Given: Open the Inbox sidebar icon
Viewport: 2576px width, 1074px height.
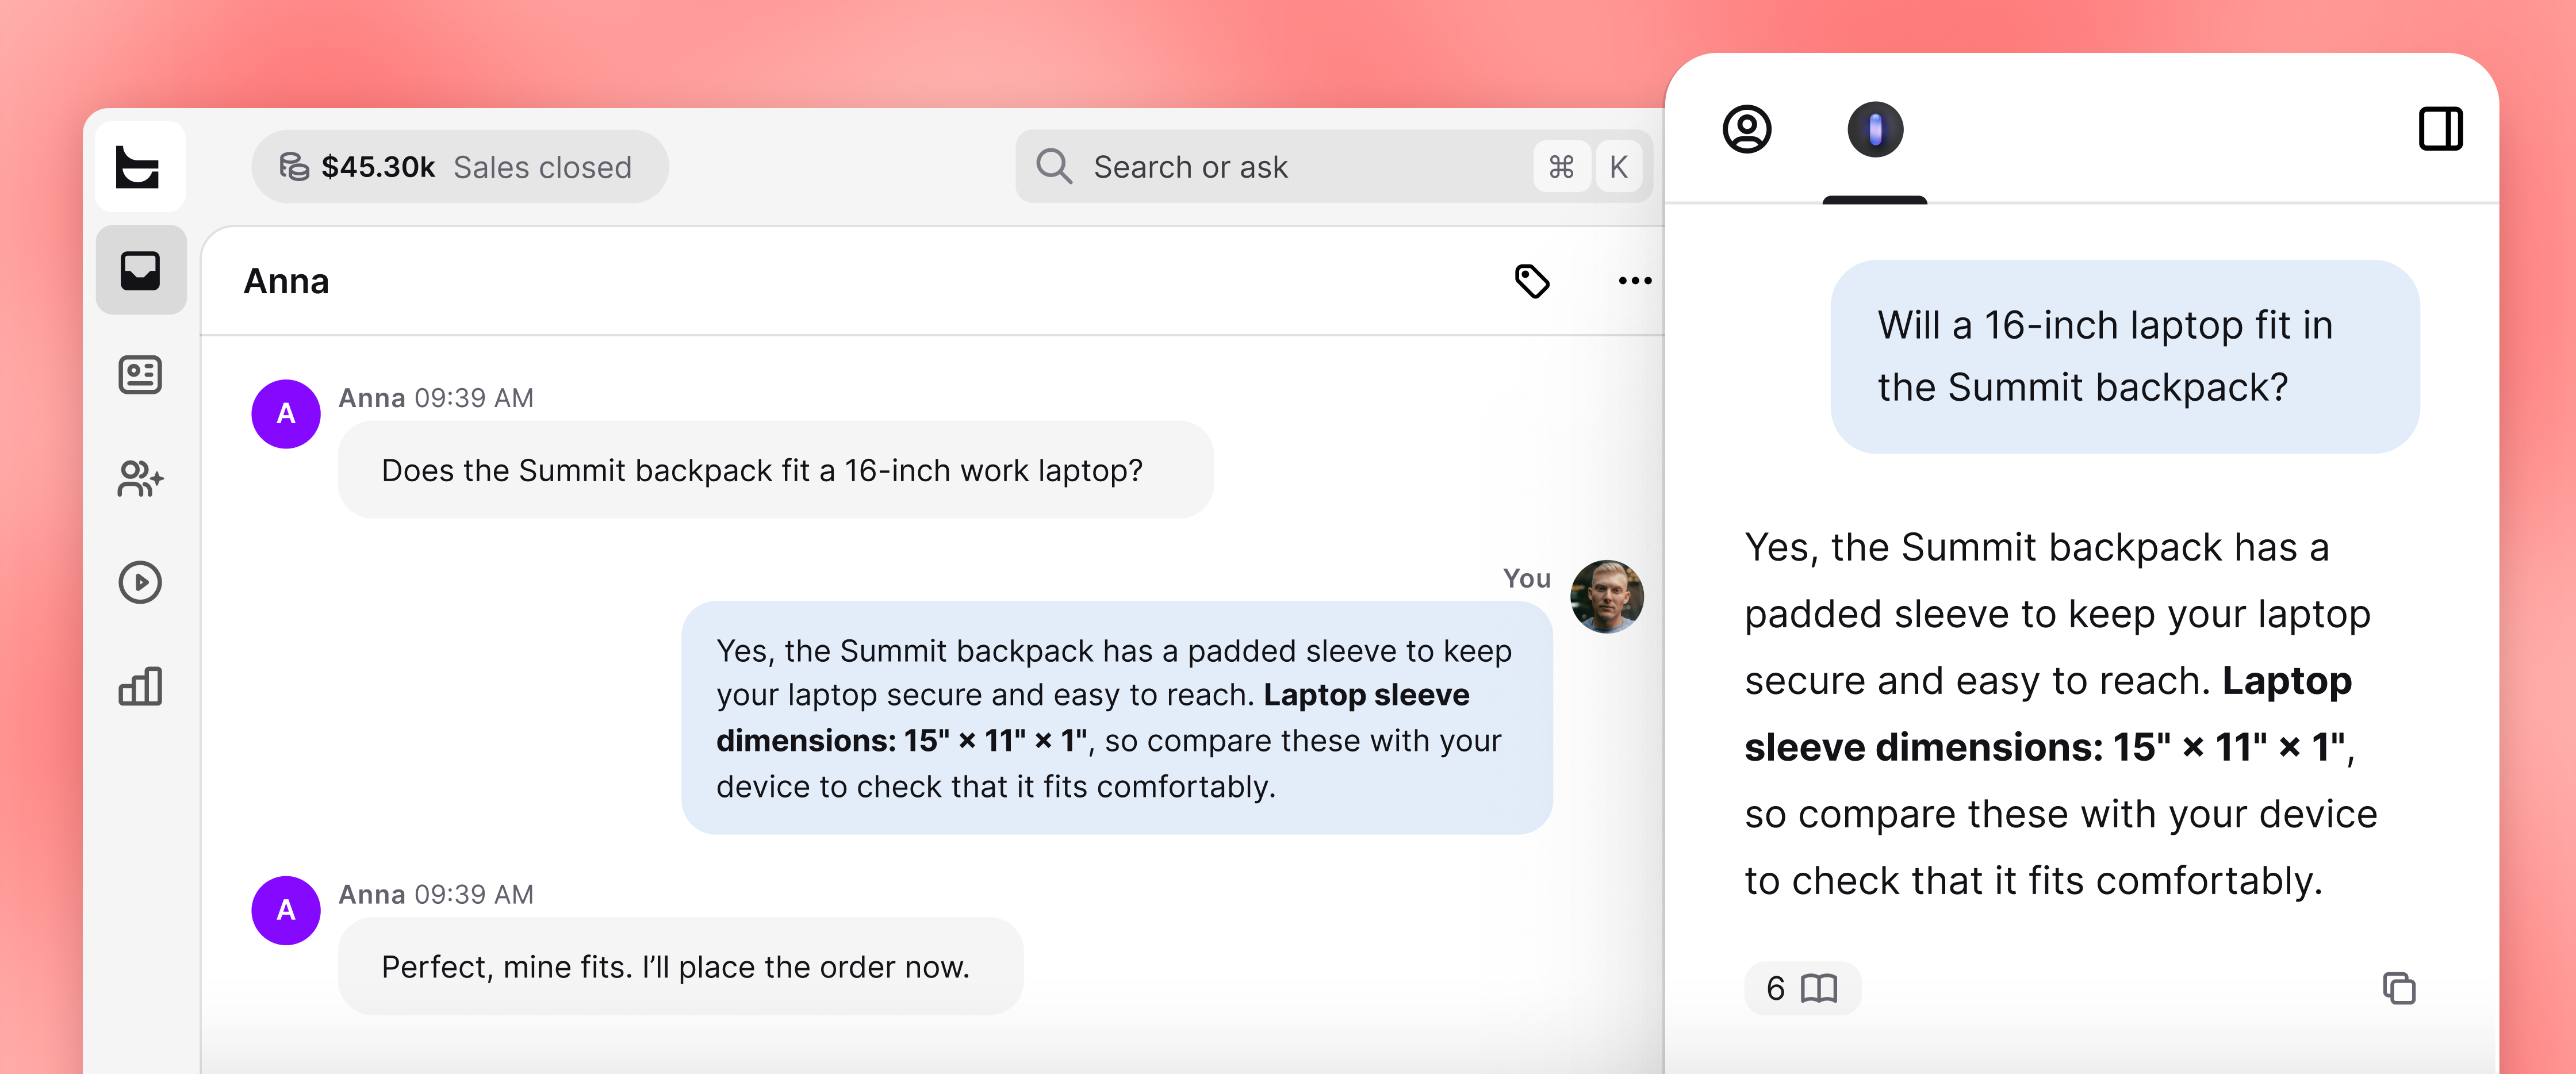Looking at the screenshot, I should point(140,270).
